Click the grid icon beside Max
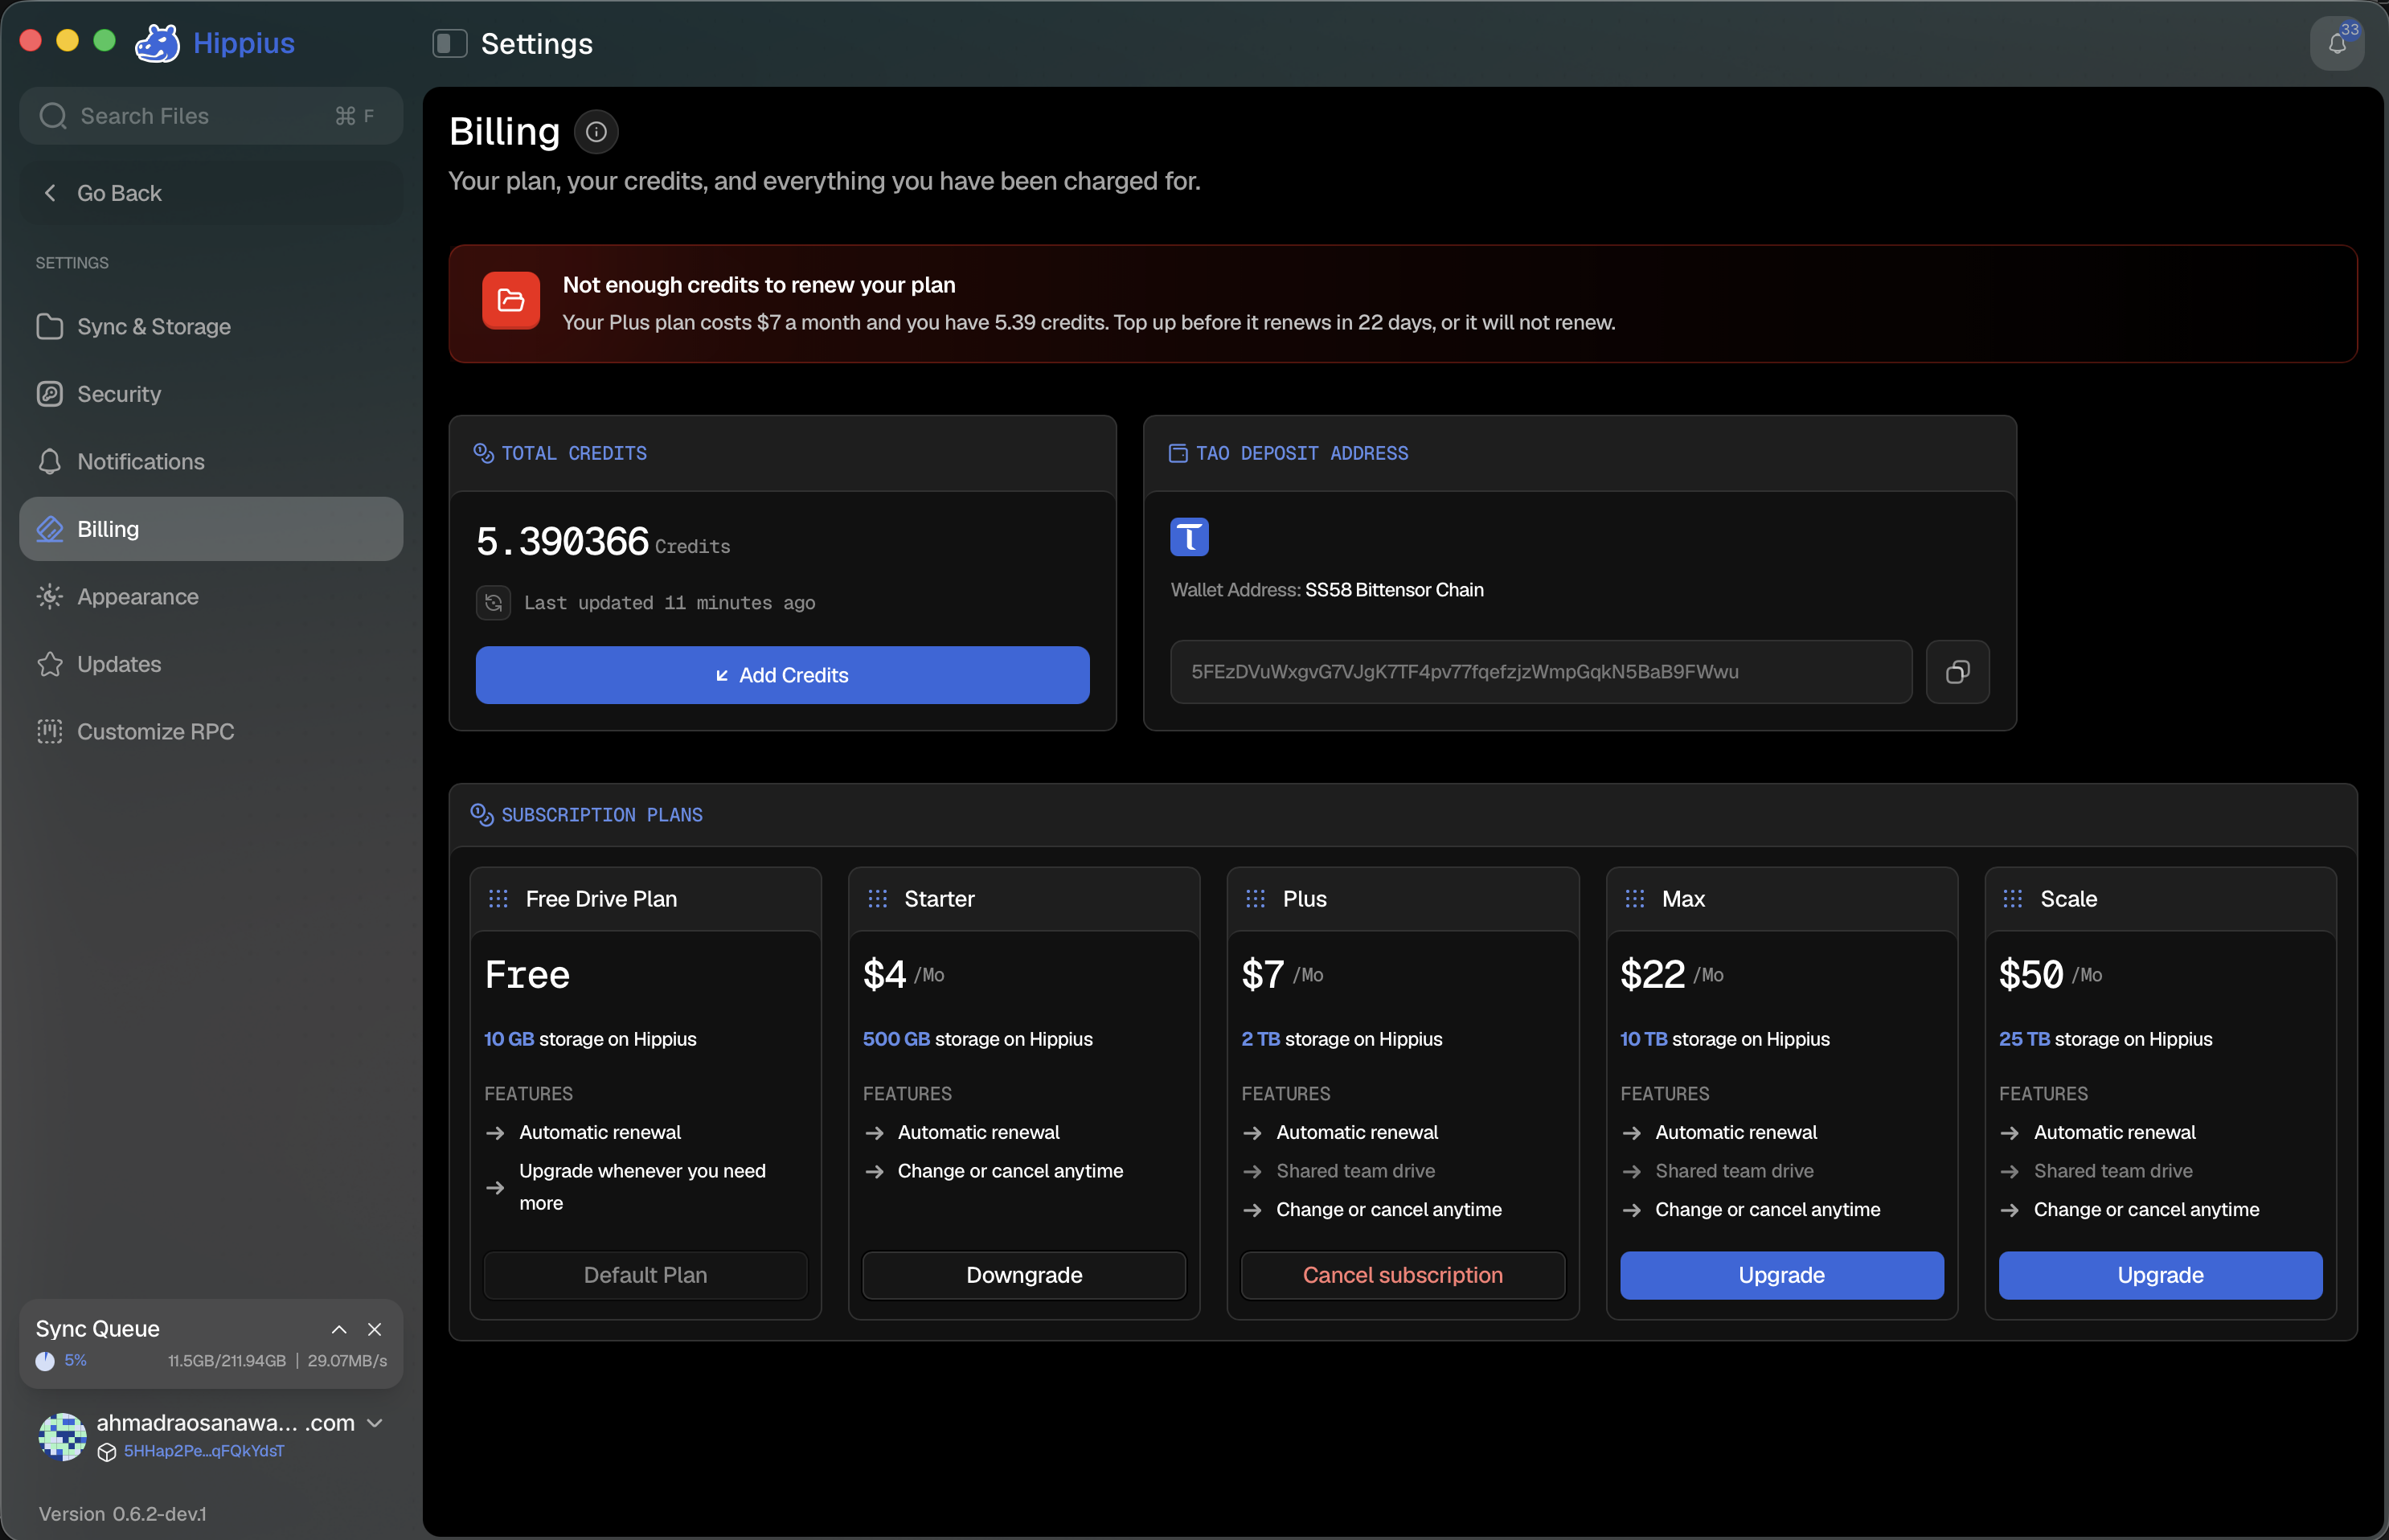 tap(1634, 899)
